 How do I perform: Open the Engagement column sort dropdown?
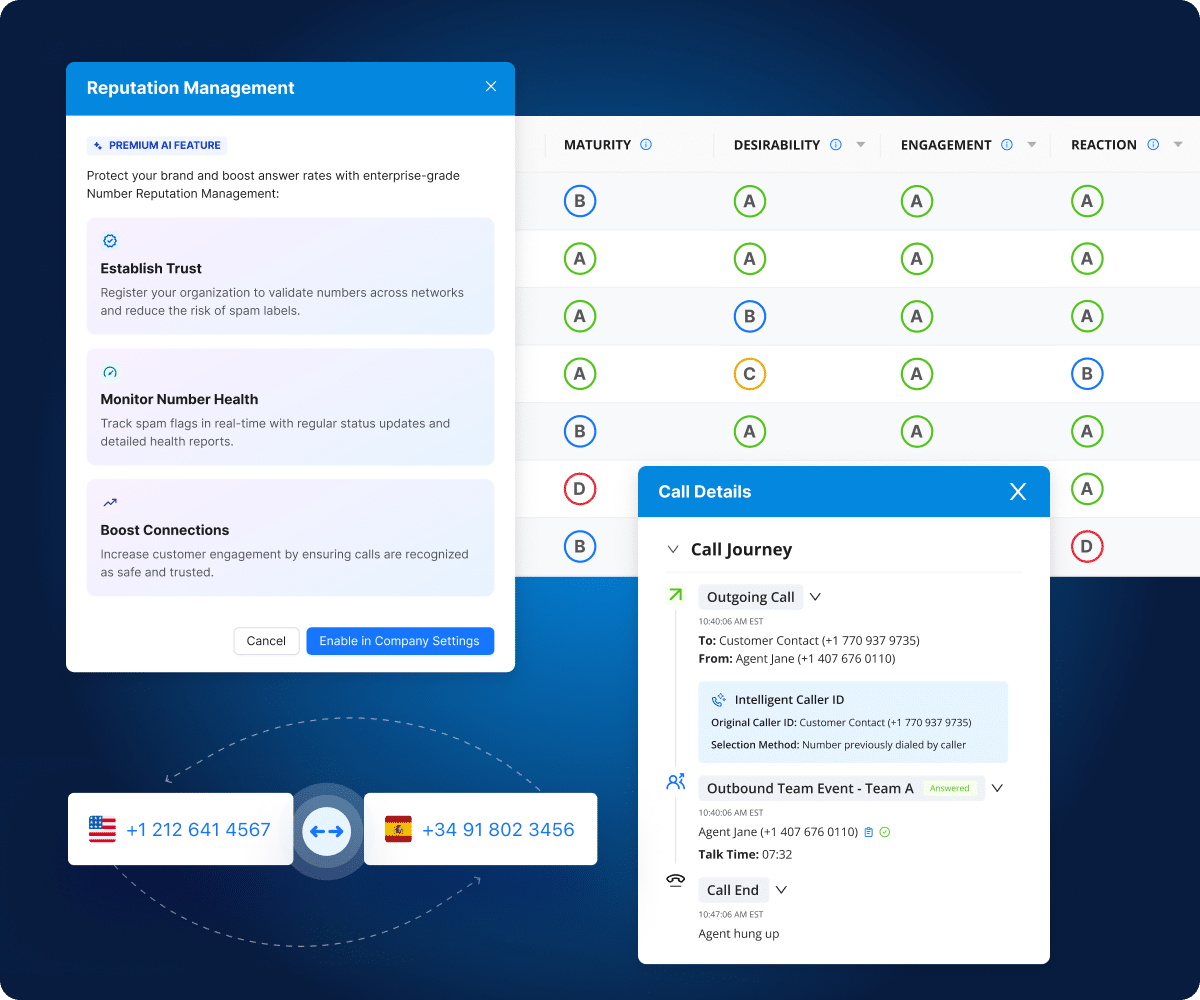(1032, 145)
